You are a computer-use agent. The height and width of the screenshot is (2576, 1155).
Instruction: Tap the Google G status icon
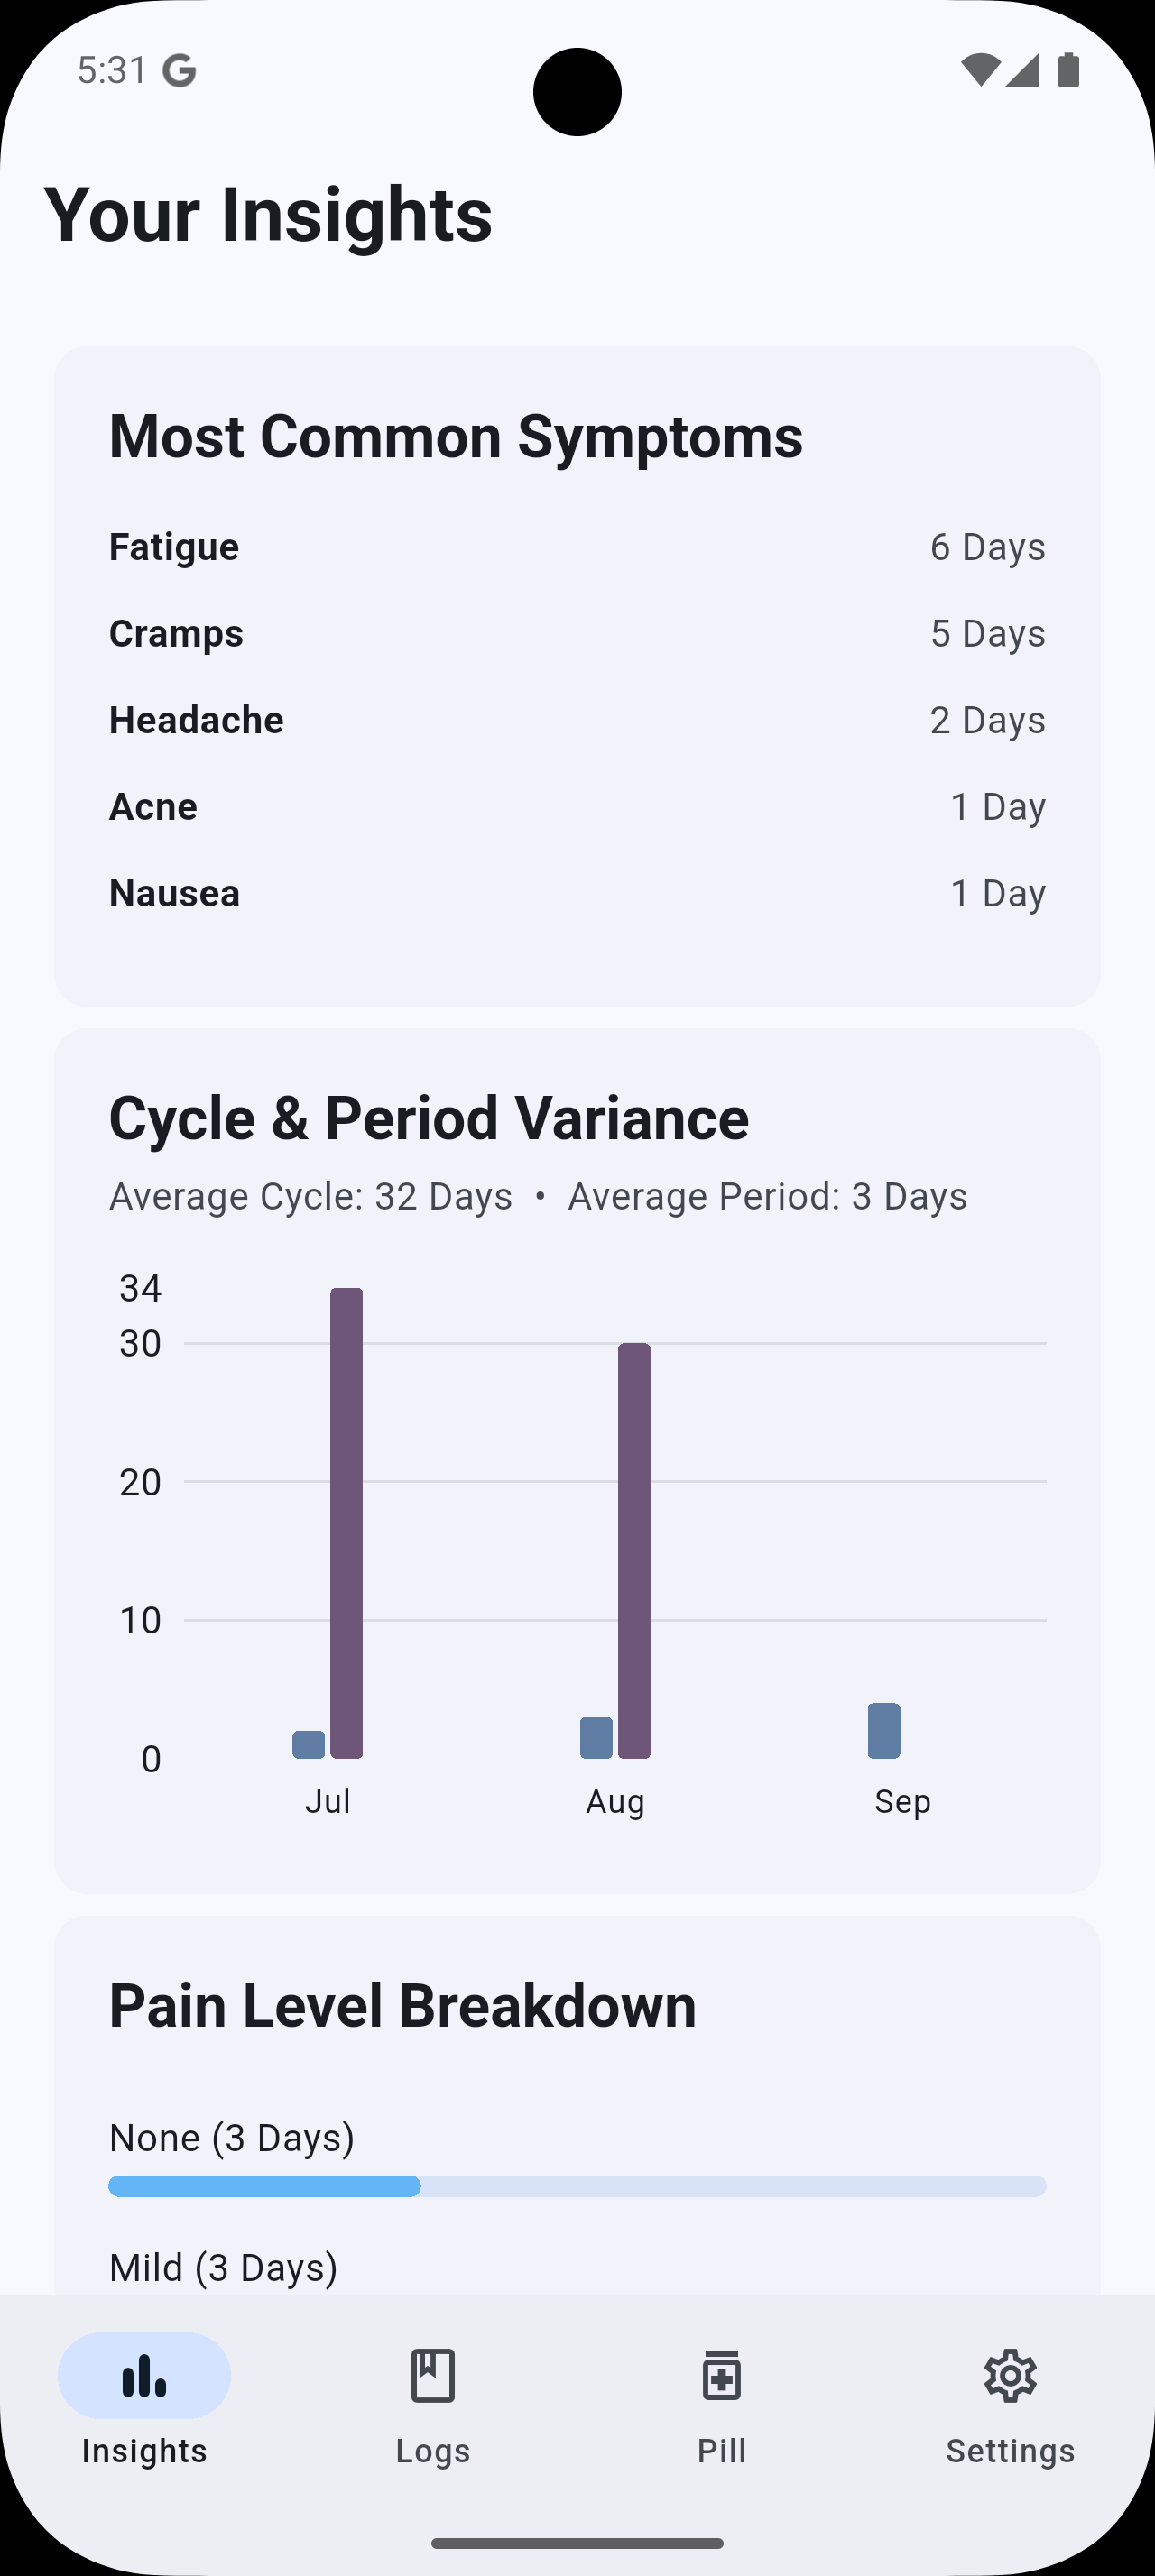point(179,71)
